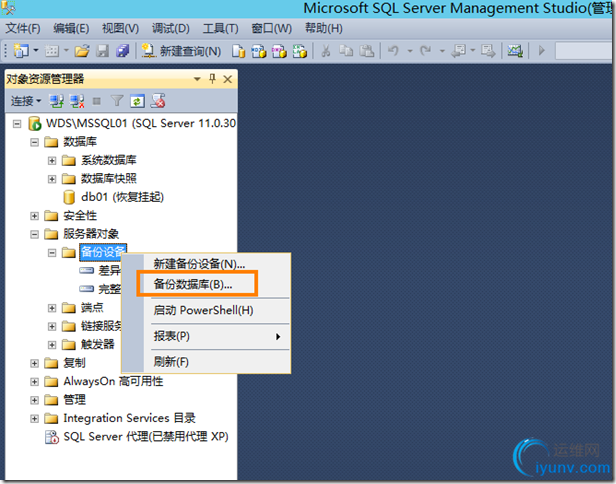
Task: Open the 帮助(H) menu
Action: click(x=324, y=28)
